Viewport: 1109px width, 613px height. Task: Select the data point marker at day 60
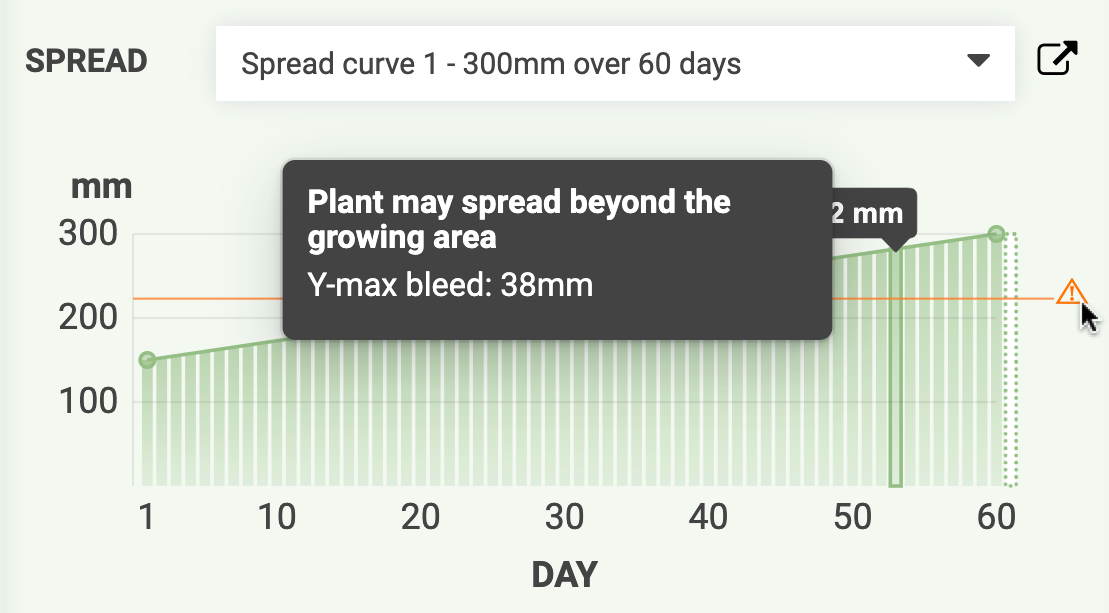coord(995,232)
